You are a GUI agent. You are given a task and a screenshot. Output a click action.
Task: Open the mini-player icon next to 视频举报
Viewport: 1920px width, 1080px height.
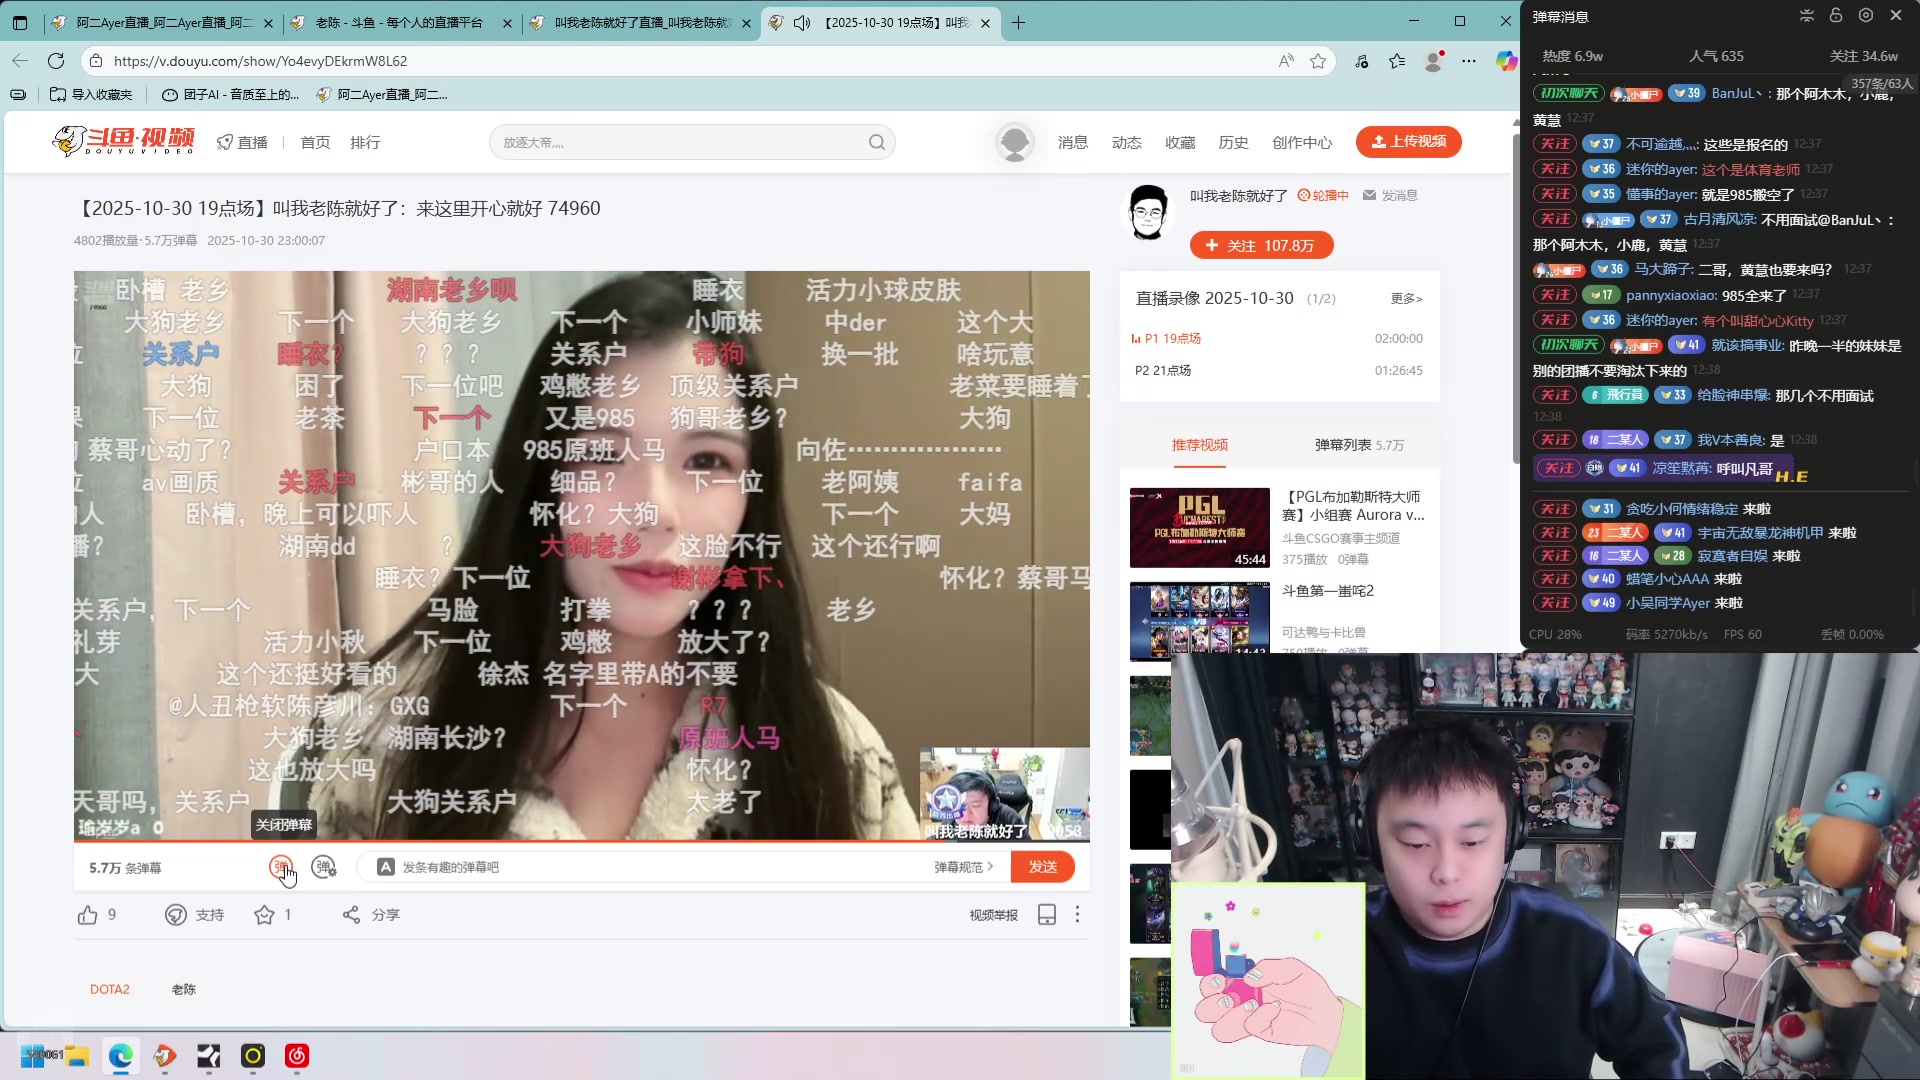pyautogui.click(x=1047, y=914)
